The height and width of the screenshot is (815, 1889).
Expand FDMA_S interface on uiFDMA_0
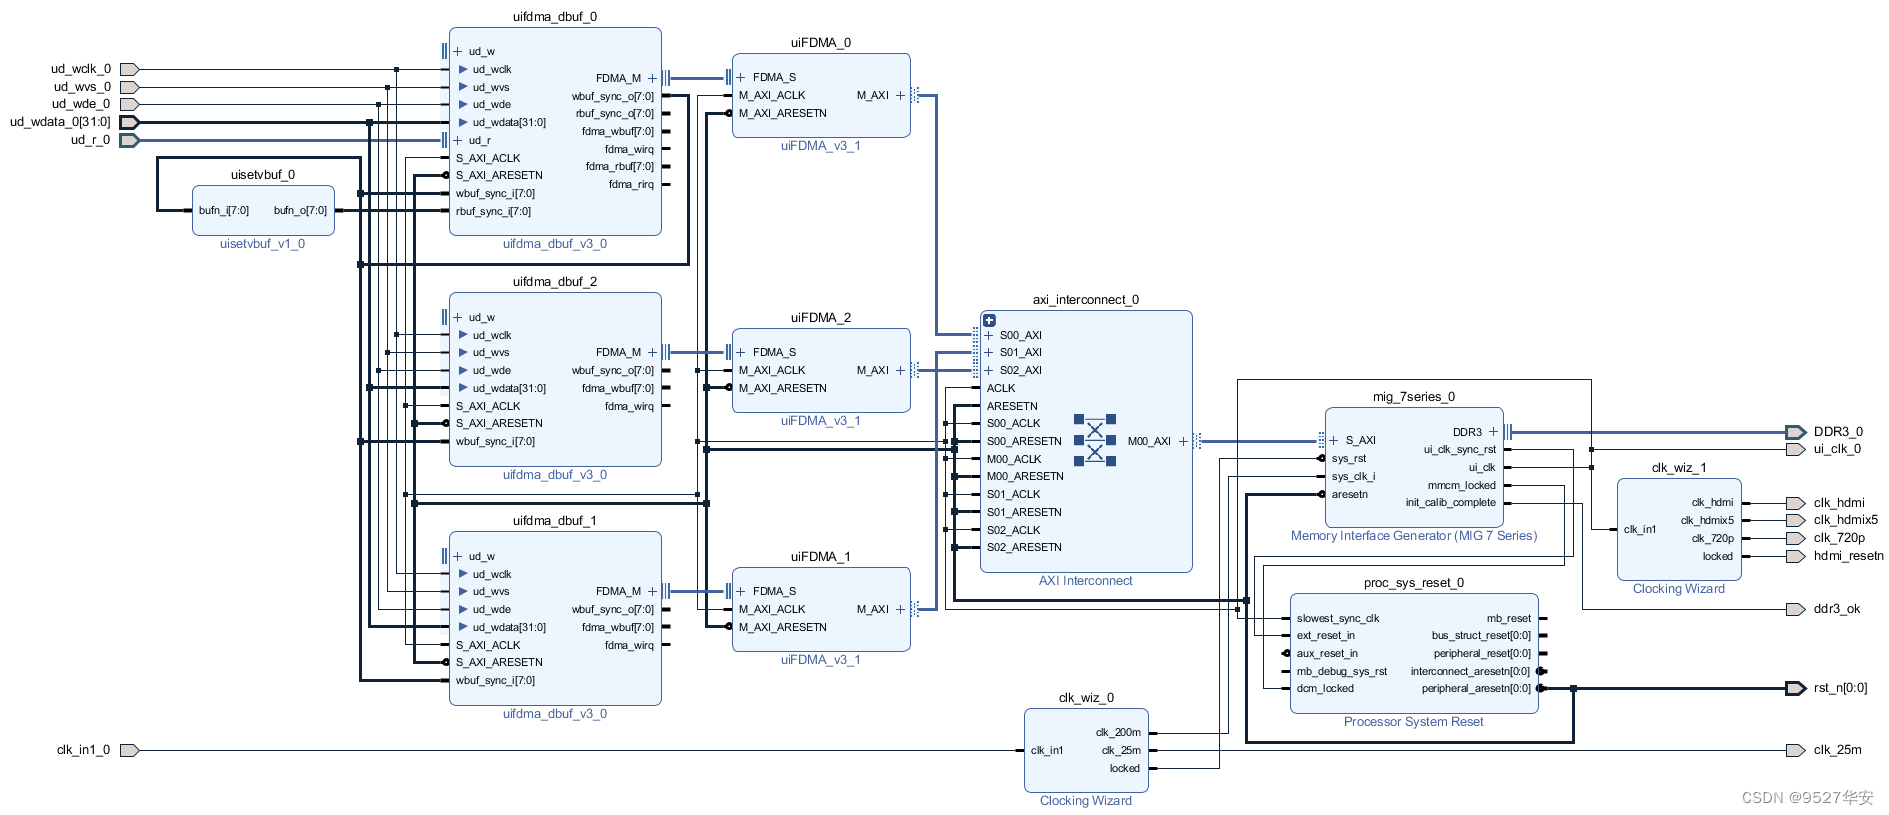point(741,77)
